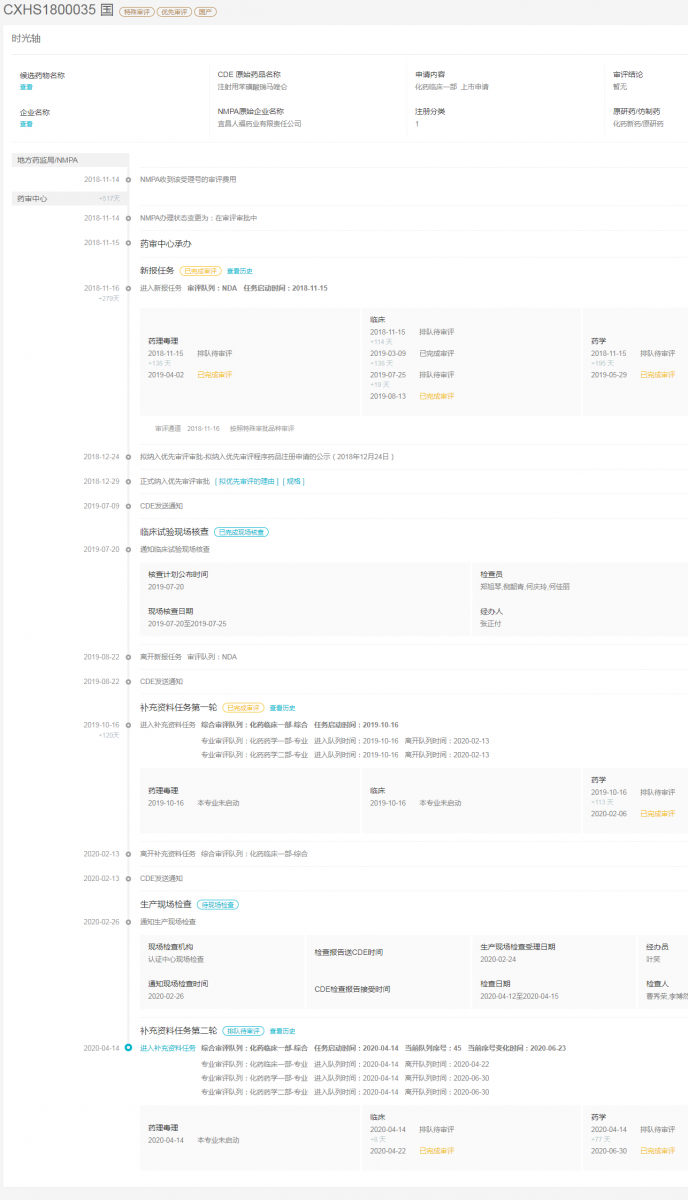Open the 规格 link
This screenshot has height=1200, width=688.
(x=294, y=481)
